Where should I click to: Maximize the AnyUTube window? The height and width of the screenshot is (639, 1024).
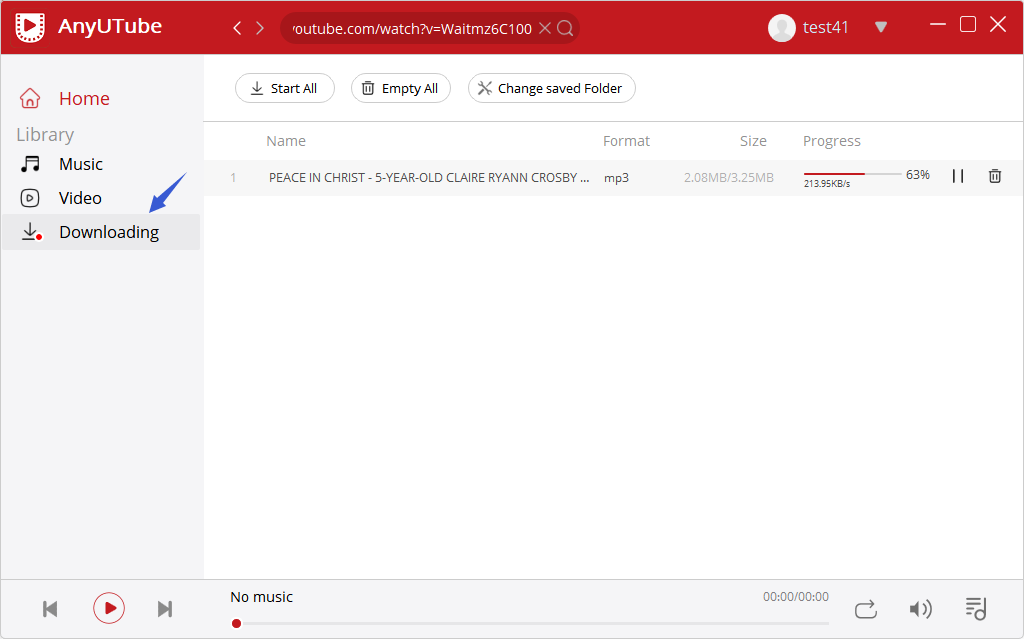(x=968, y=25)
